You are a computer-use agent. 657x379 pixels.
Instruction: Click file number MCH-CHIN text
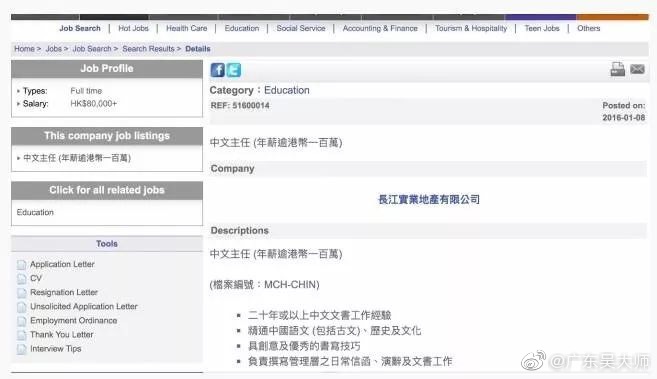click(x=264, y=285)
